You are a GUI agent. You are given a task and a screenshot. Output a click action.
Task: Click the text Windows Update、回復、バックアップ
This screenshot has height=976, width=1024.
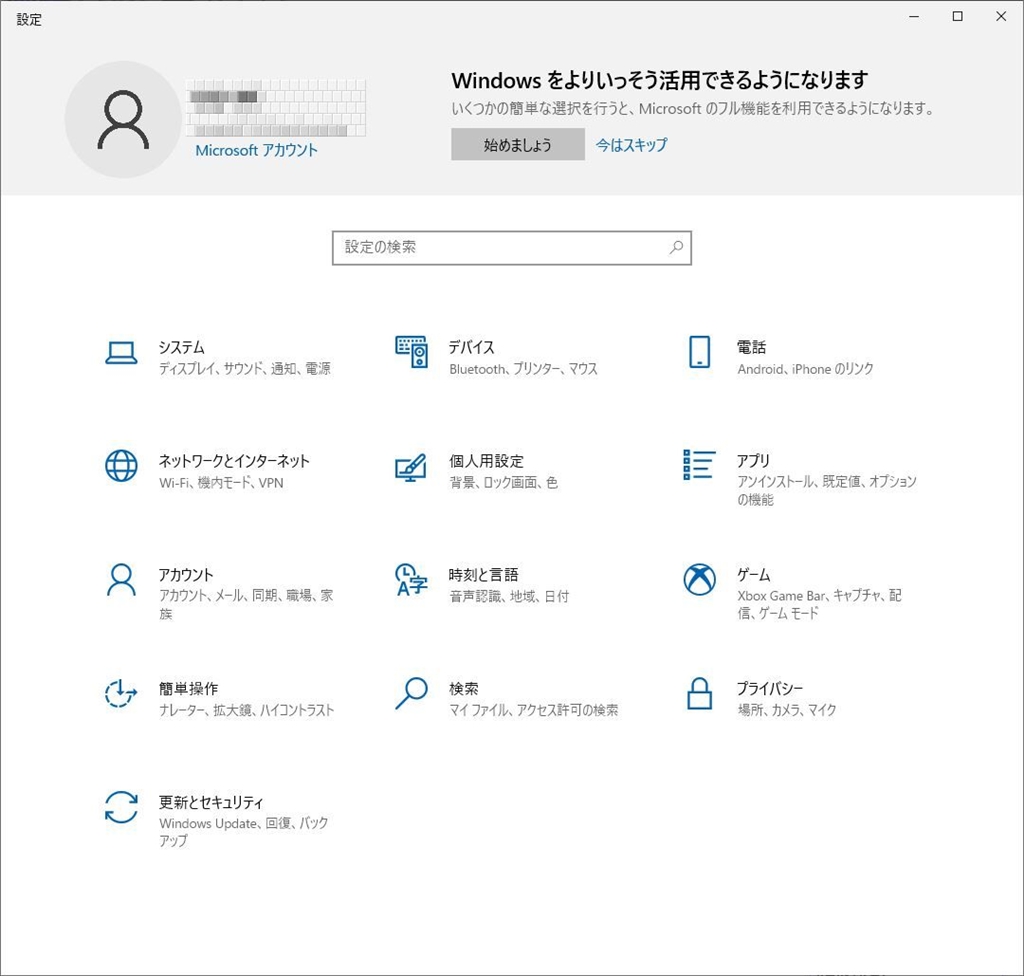click(244, 832)
